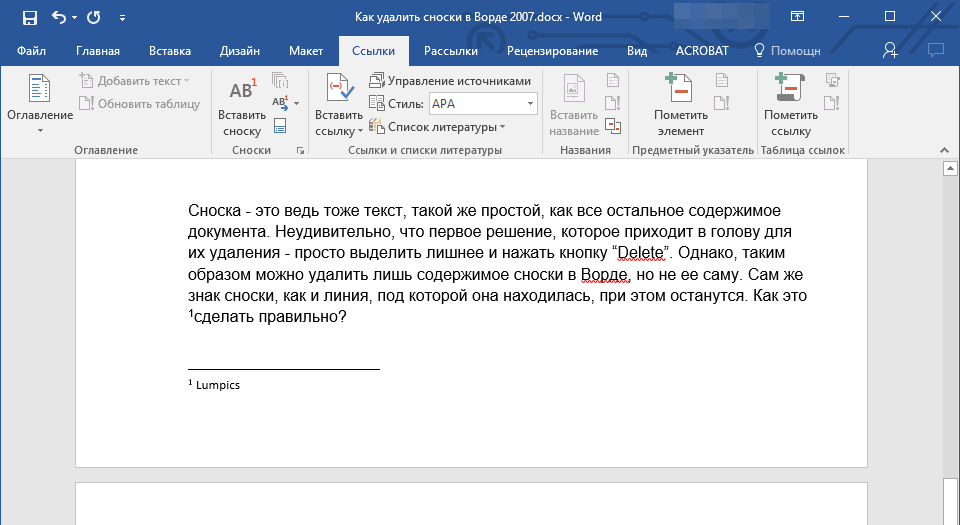Click Пометить элемент index icon
The height and width of the screenshot is (525, 960).
coord(680,107)
